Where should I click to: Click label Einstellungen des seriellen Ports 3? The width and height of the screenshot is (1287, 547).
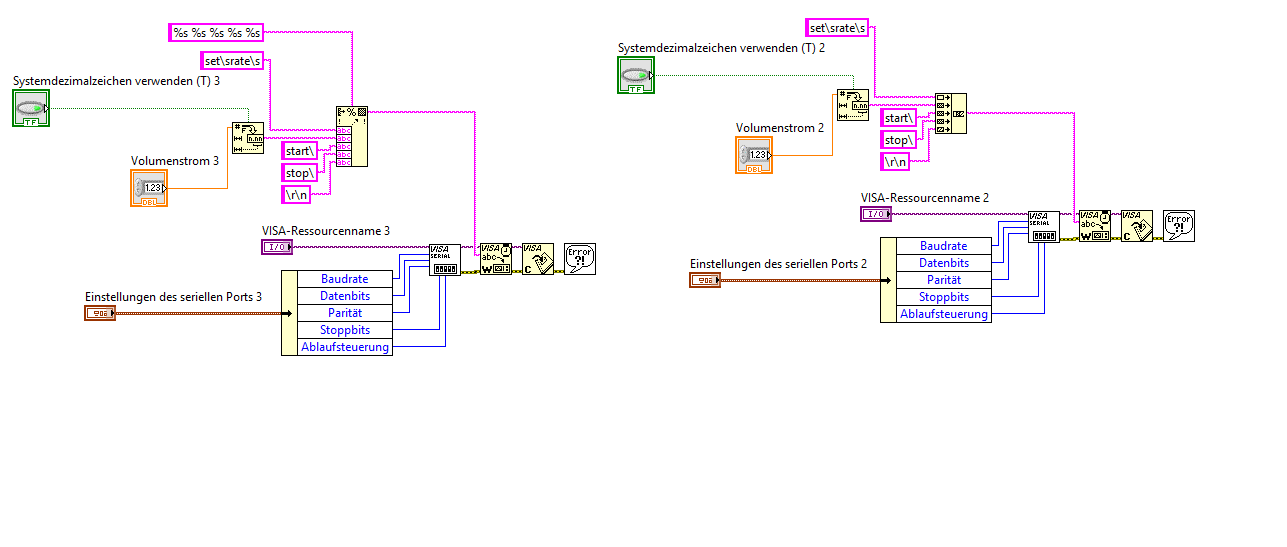[174, 297]
